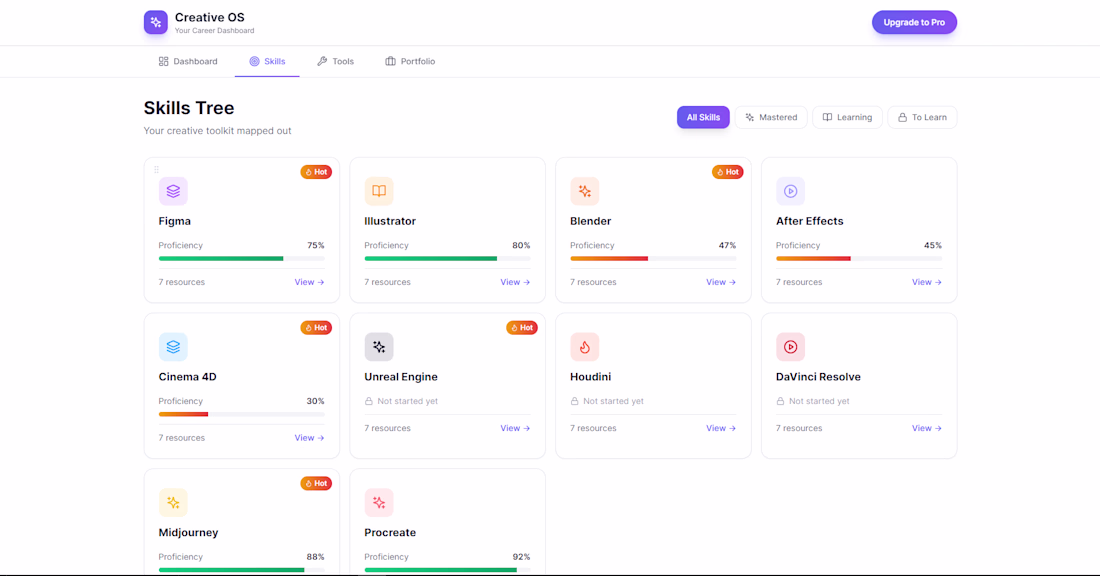Open View link on Illustrator card
The image size is (1100, 576).
[515, 282]
